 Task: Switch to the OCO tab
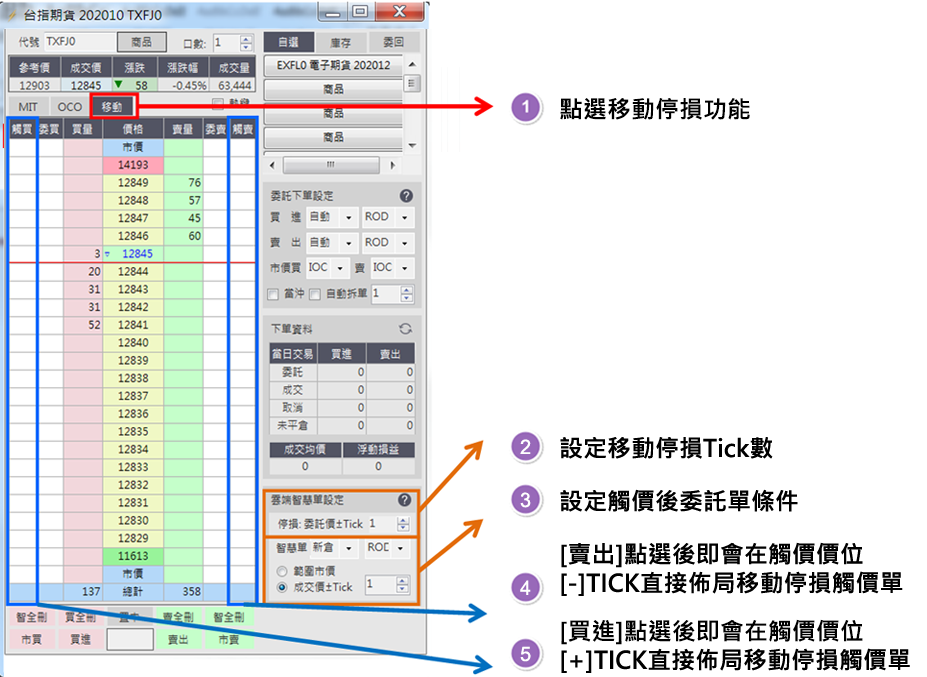point(70,107)
